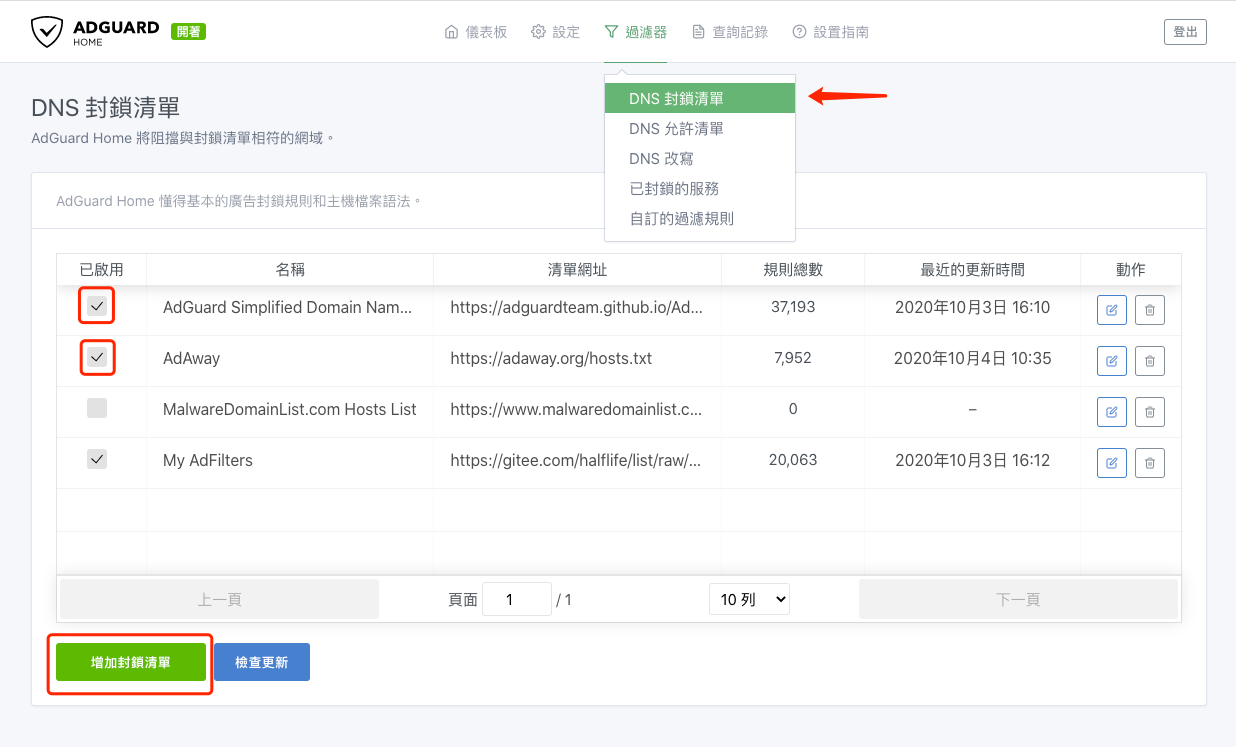The image size is (1236, 747).
Task: Click the AdGuard Home shield logo
Action: 48,31
